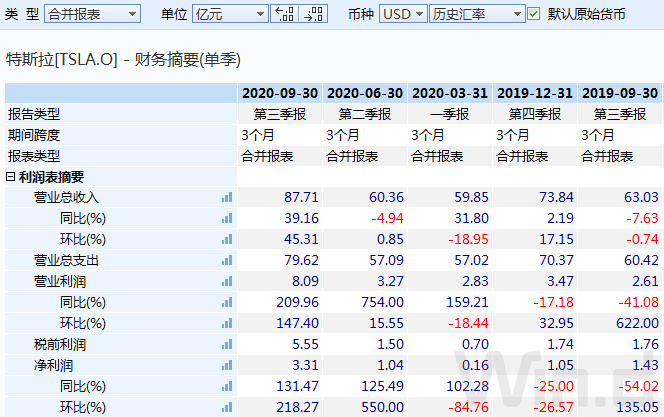This screenshot has height=417, width=664.
Task: Select the 2019-12-31 column header
Action: click(x=535, y=93)
